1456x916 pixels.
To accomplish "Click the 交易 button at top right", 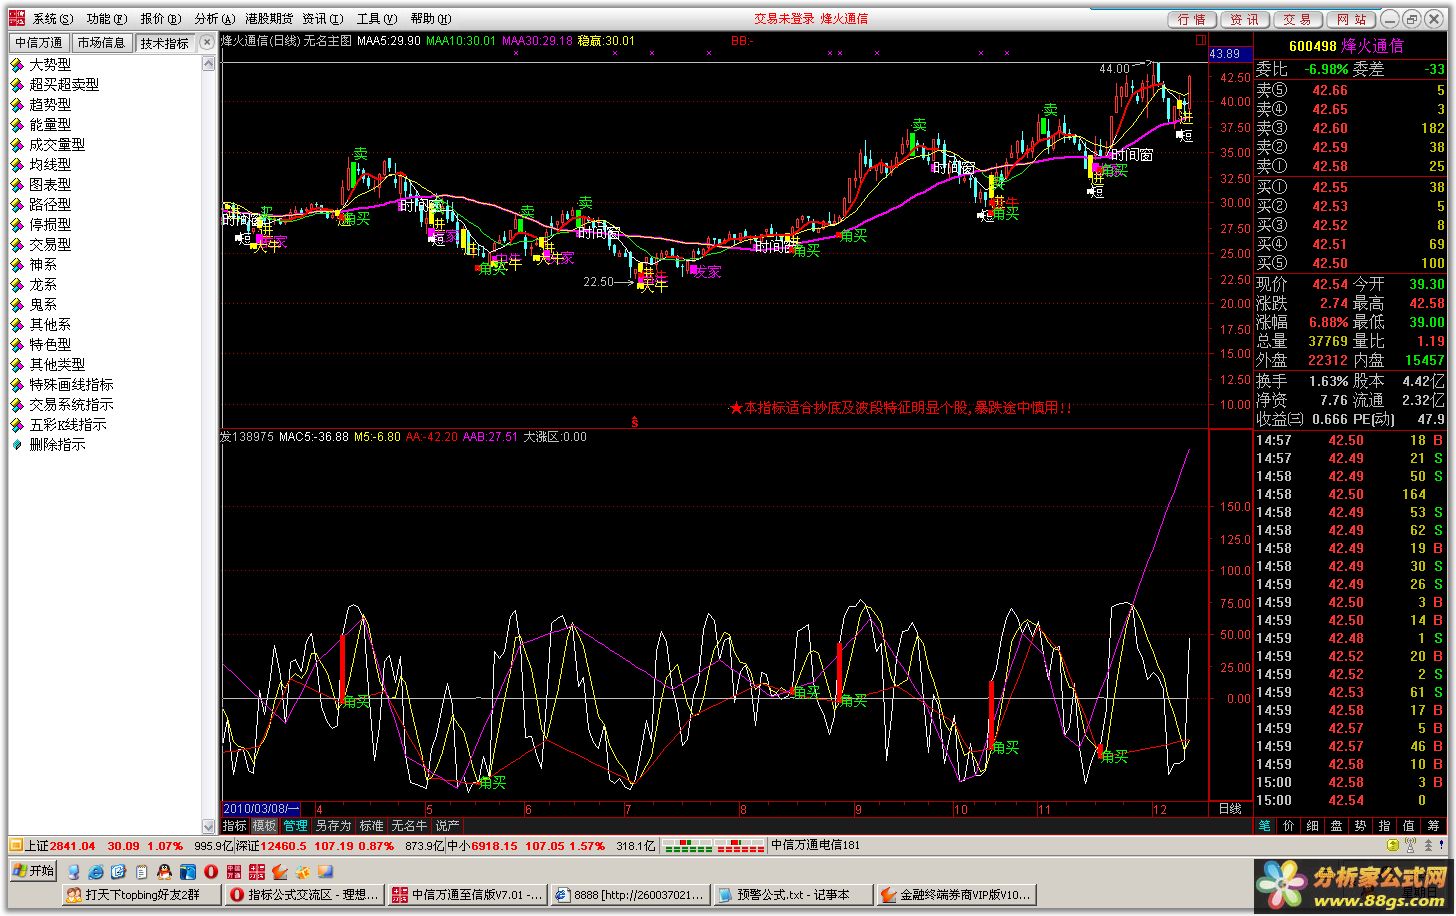I will click(1298, 20).
